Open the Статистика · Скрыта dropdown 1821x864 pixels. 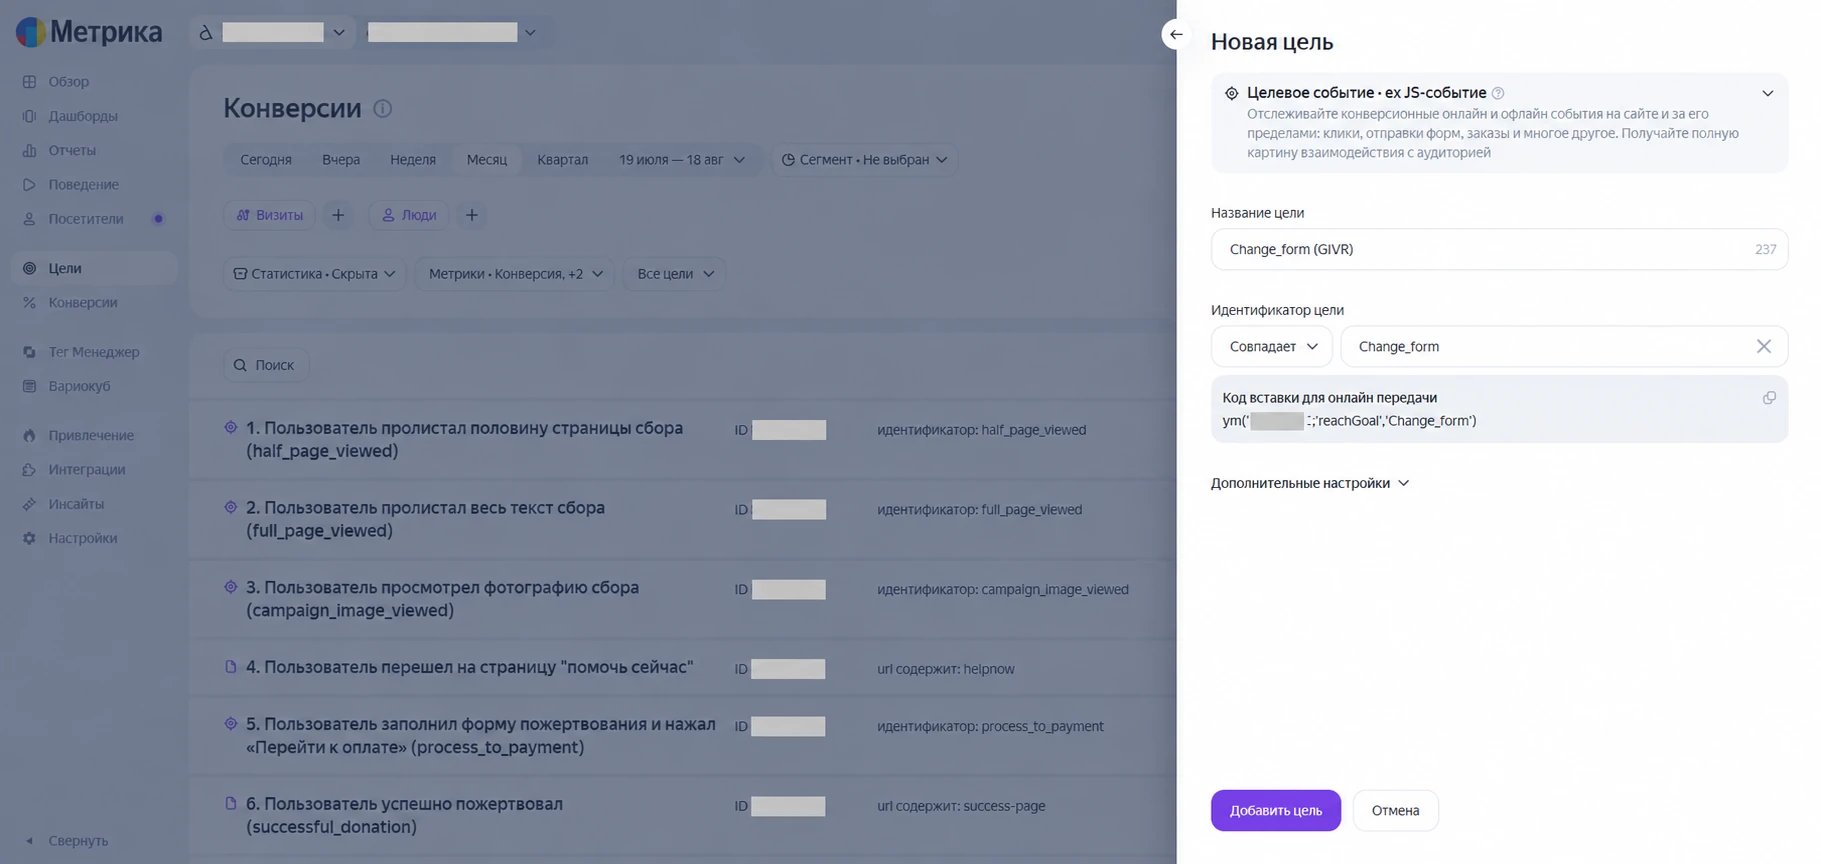314,274
